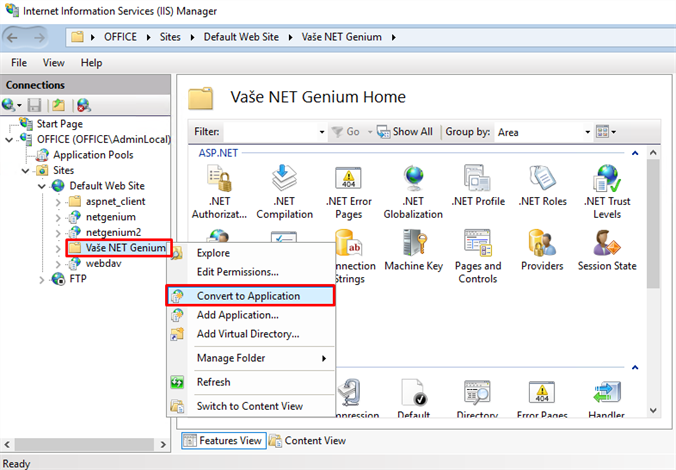
Task: Click Sites in the breadcrumb path
Action: click(170, 37)
